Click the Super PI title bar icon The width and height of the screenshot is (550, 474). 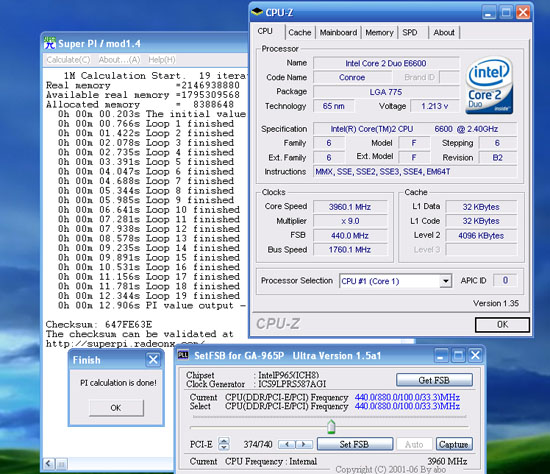click(50, 44)
